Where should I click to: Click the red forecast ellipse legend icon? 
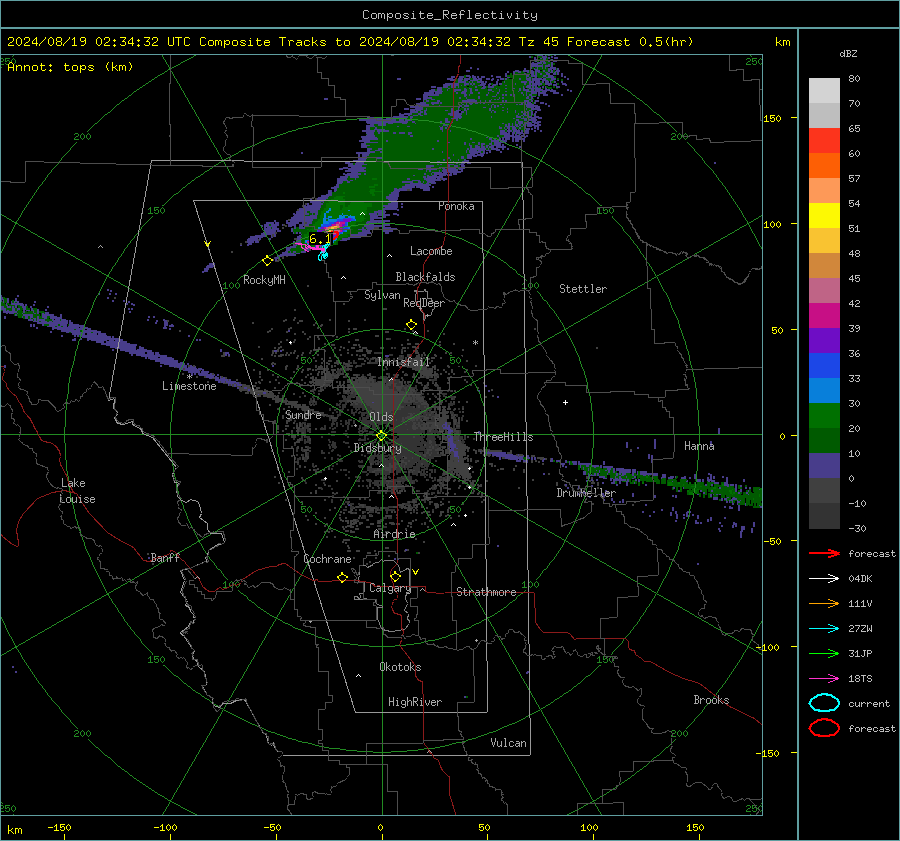(824, 728)
